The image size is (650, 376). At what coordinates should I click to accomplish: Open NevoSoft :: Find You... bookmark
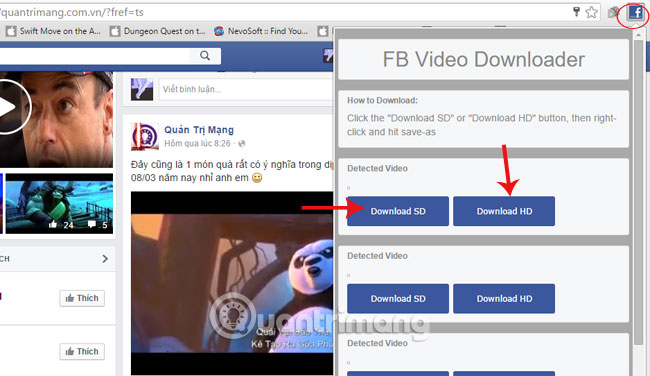[261, 31]
